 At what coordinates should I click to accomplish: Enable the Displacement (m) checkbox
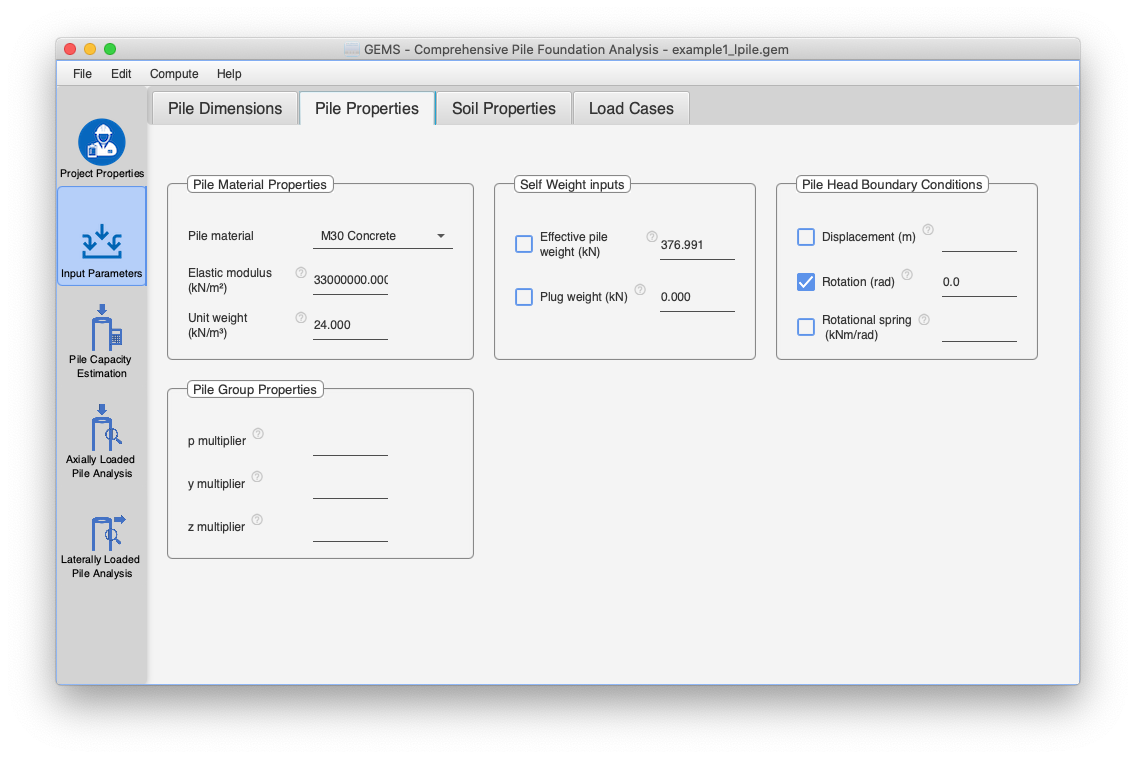point(806,237)
